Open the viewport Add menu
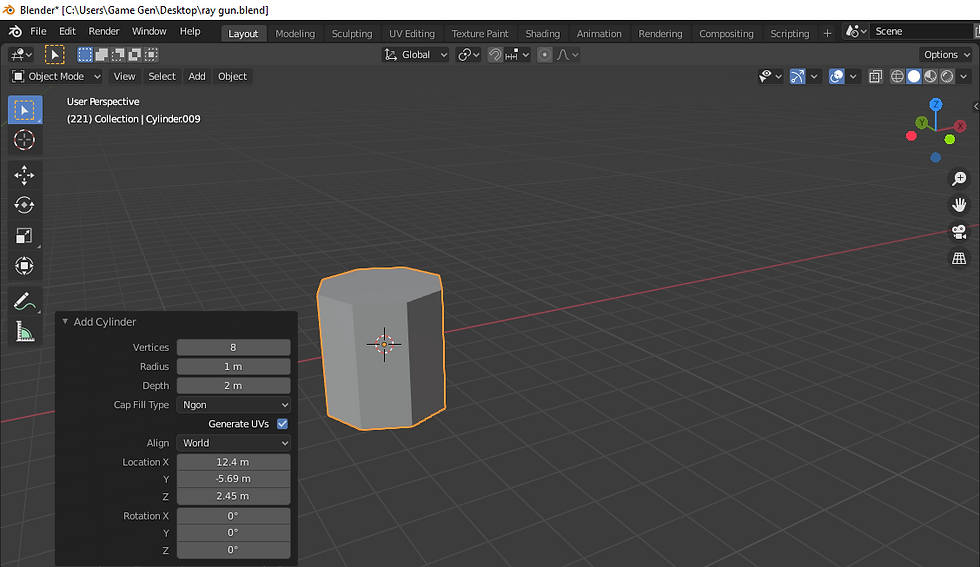 pos(197,76)
